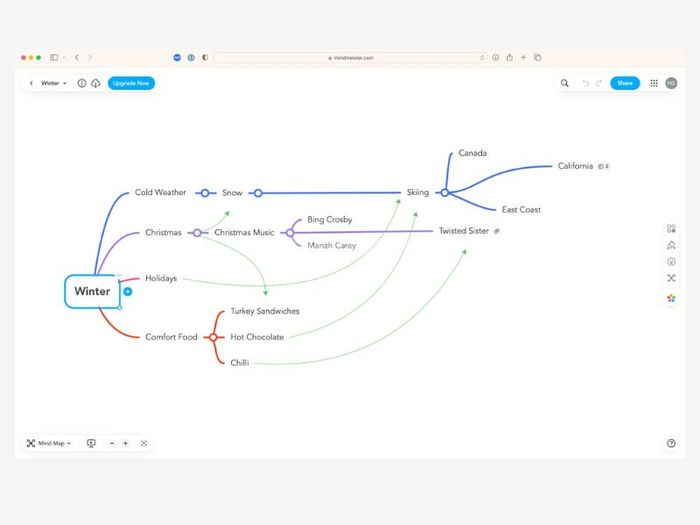Select the Turkey Sandwiches topic
This screenshot has height=525, width=700.
click(x=265, y=311)
